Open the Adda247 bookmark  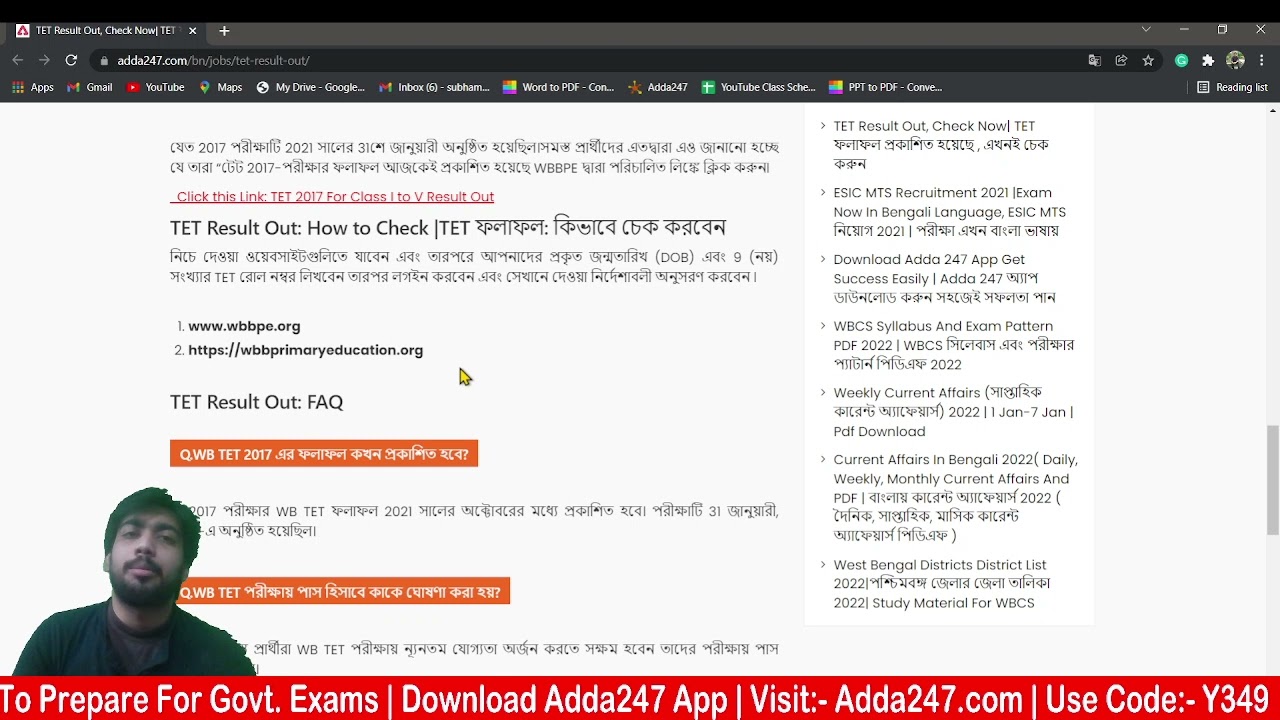pyautogui.click(x=658, y=87)
